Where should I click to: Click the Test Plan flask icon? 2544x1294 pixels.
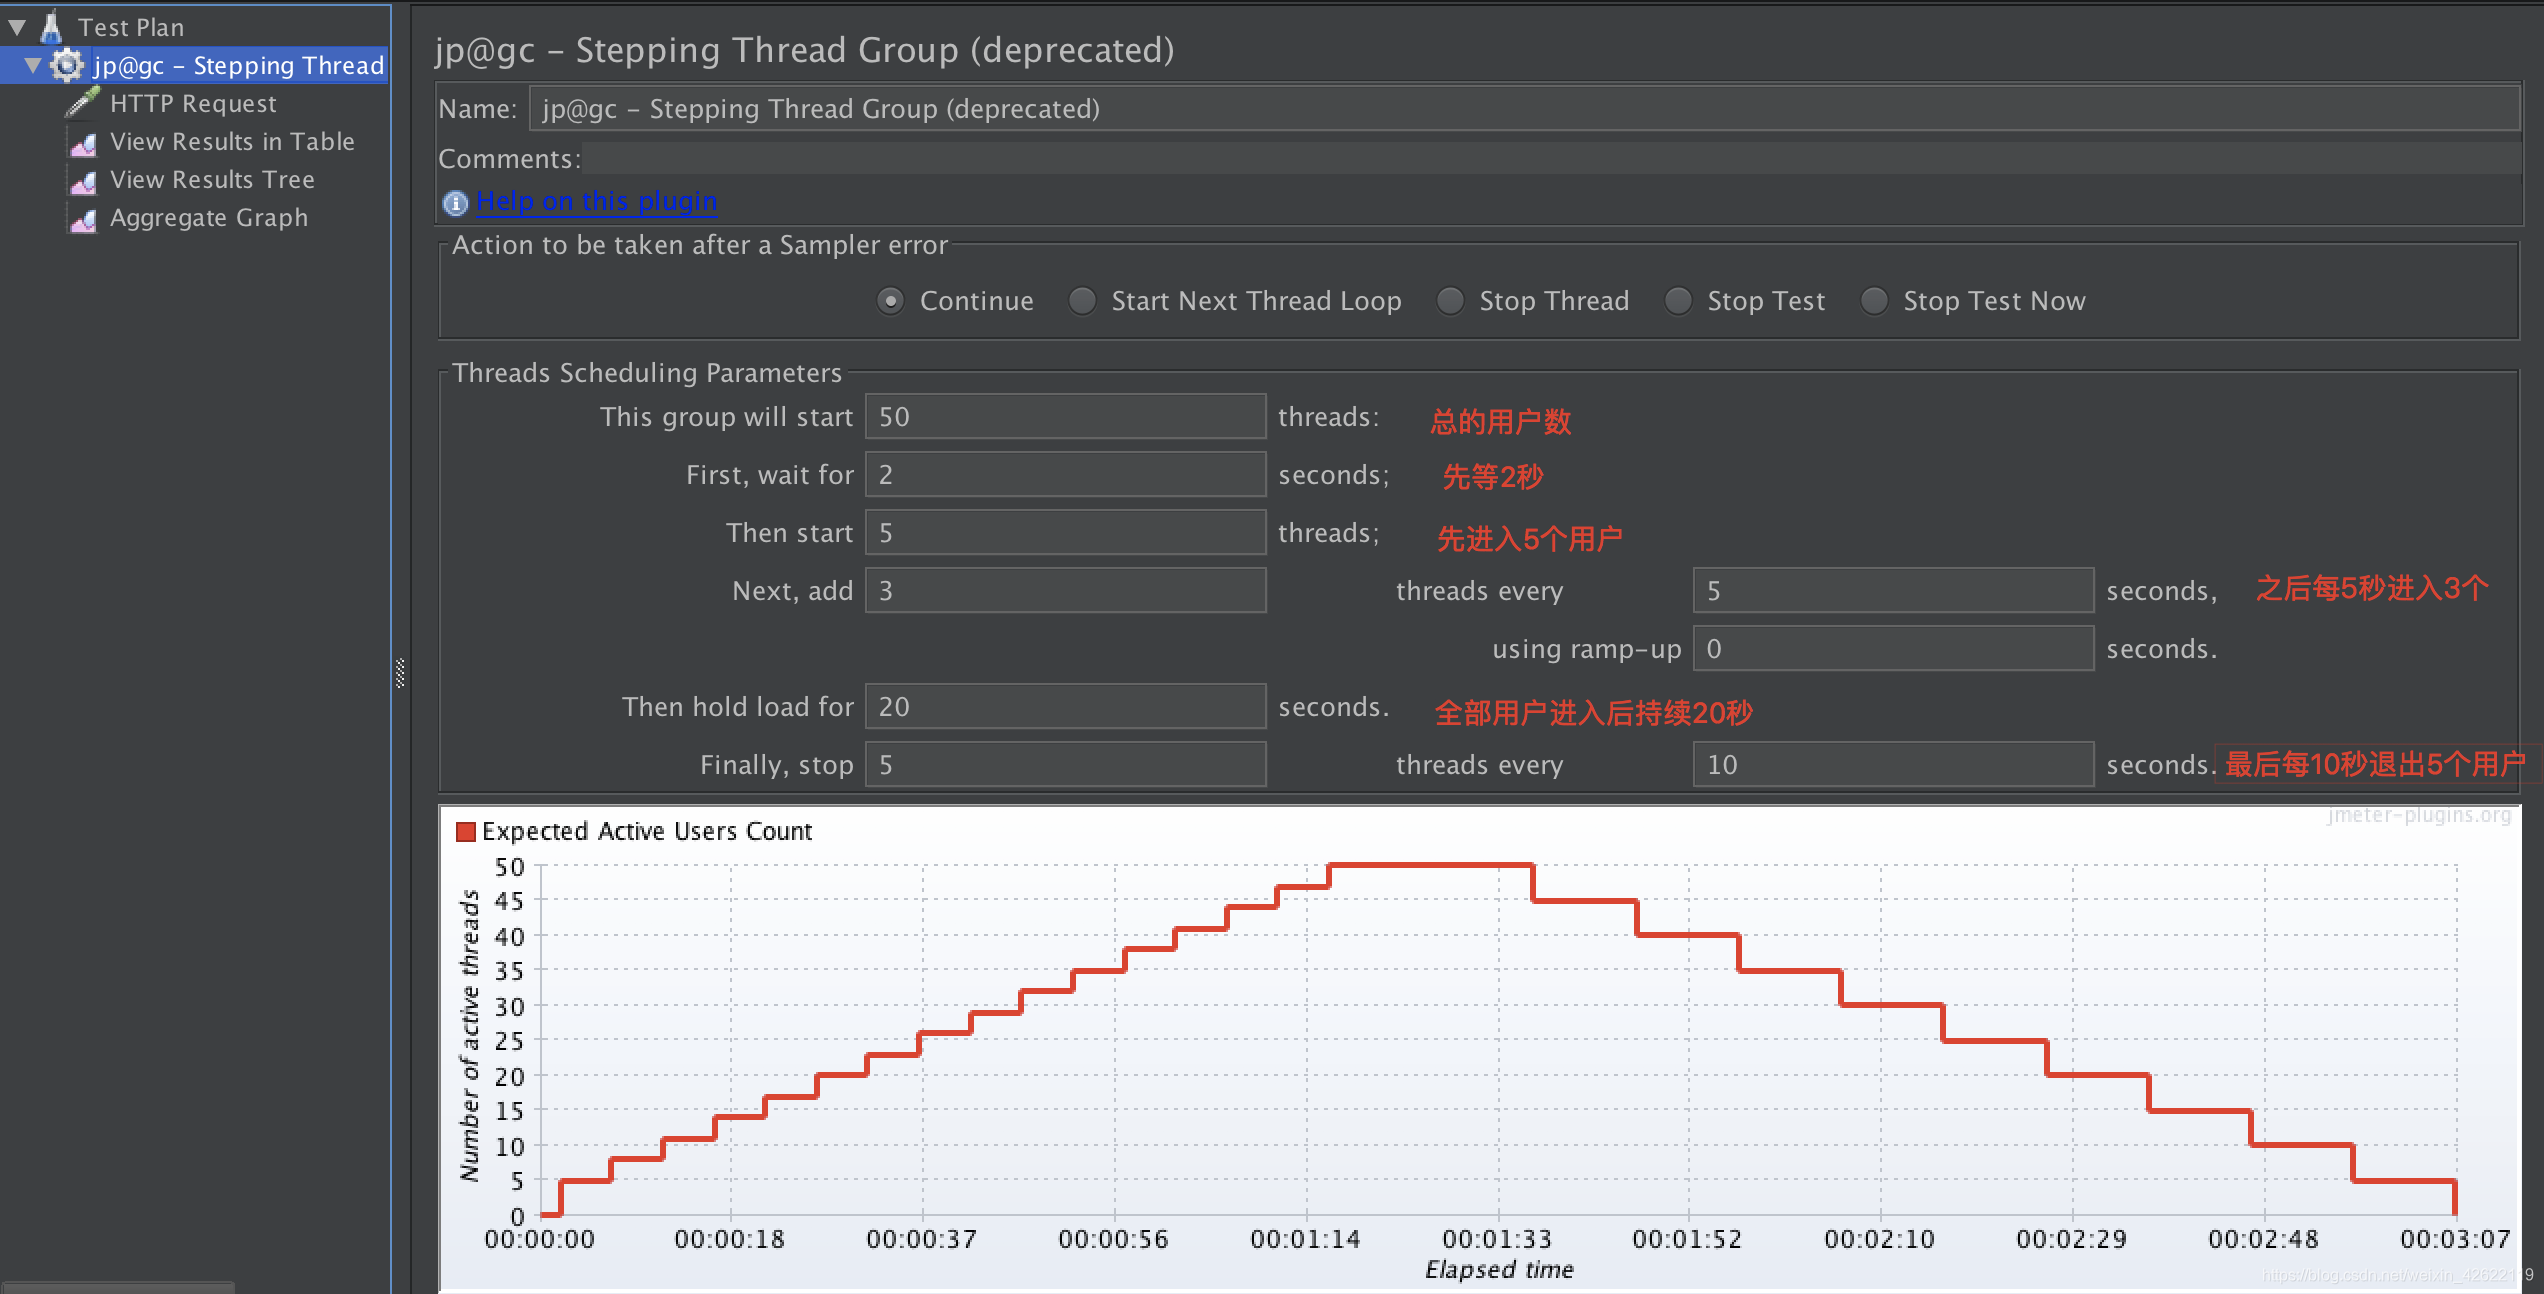pyautogui.click(x=52, y=27)
